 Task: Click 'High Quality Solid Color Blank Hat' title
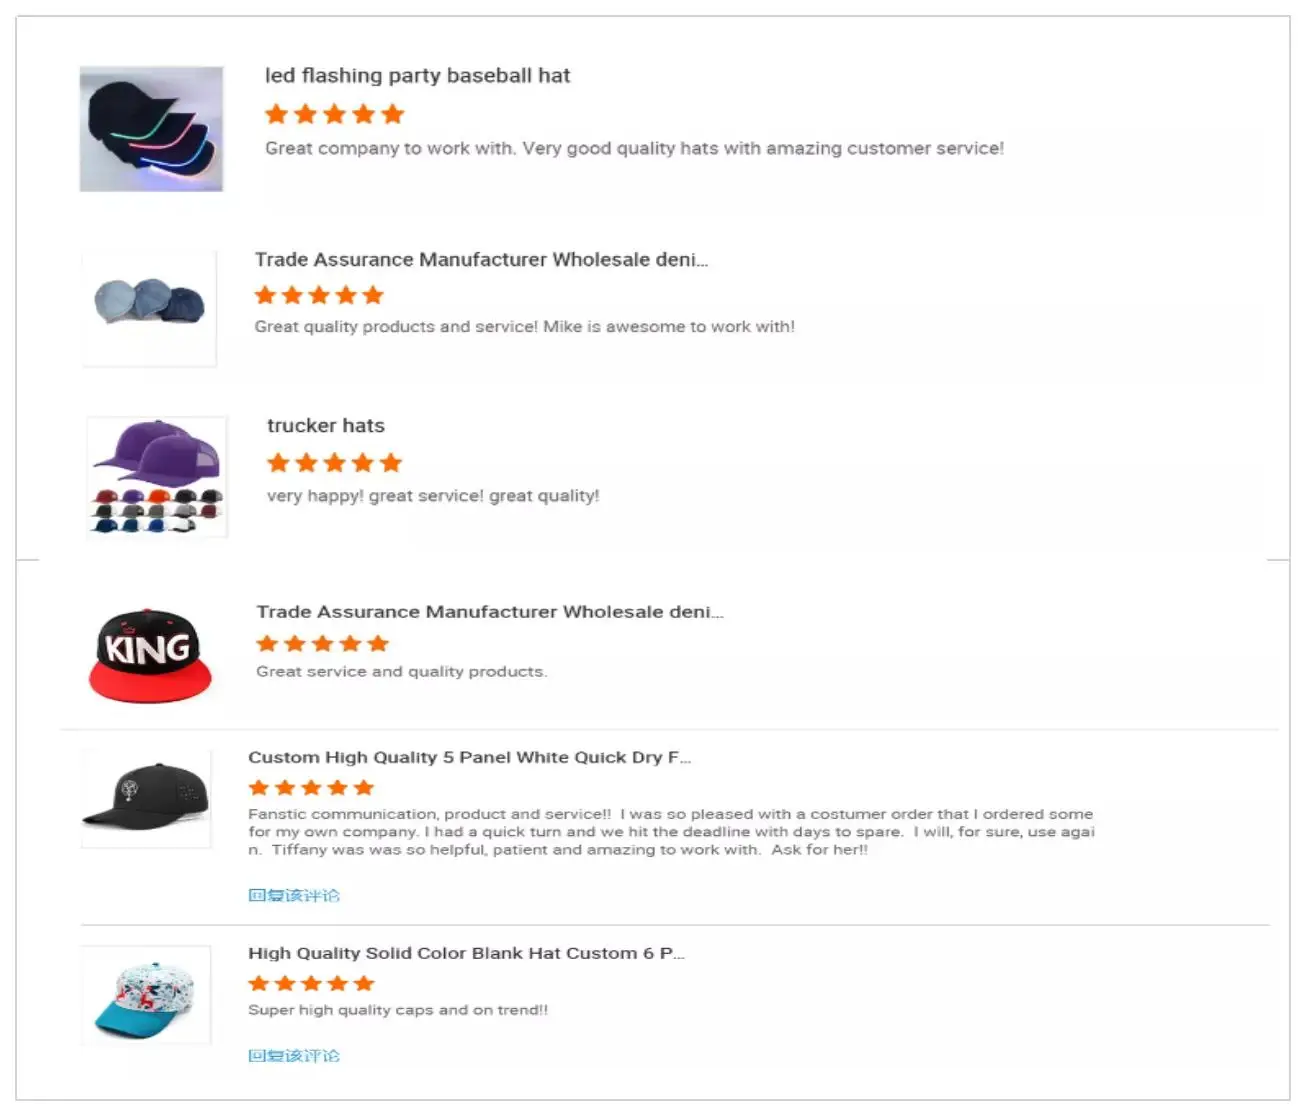(x=466, y=954)
